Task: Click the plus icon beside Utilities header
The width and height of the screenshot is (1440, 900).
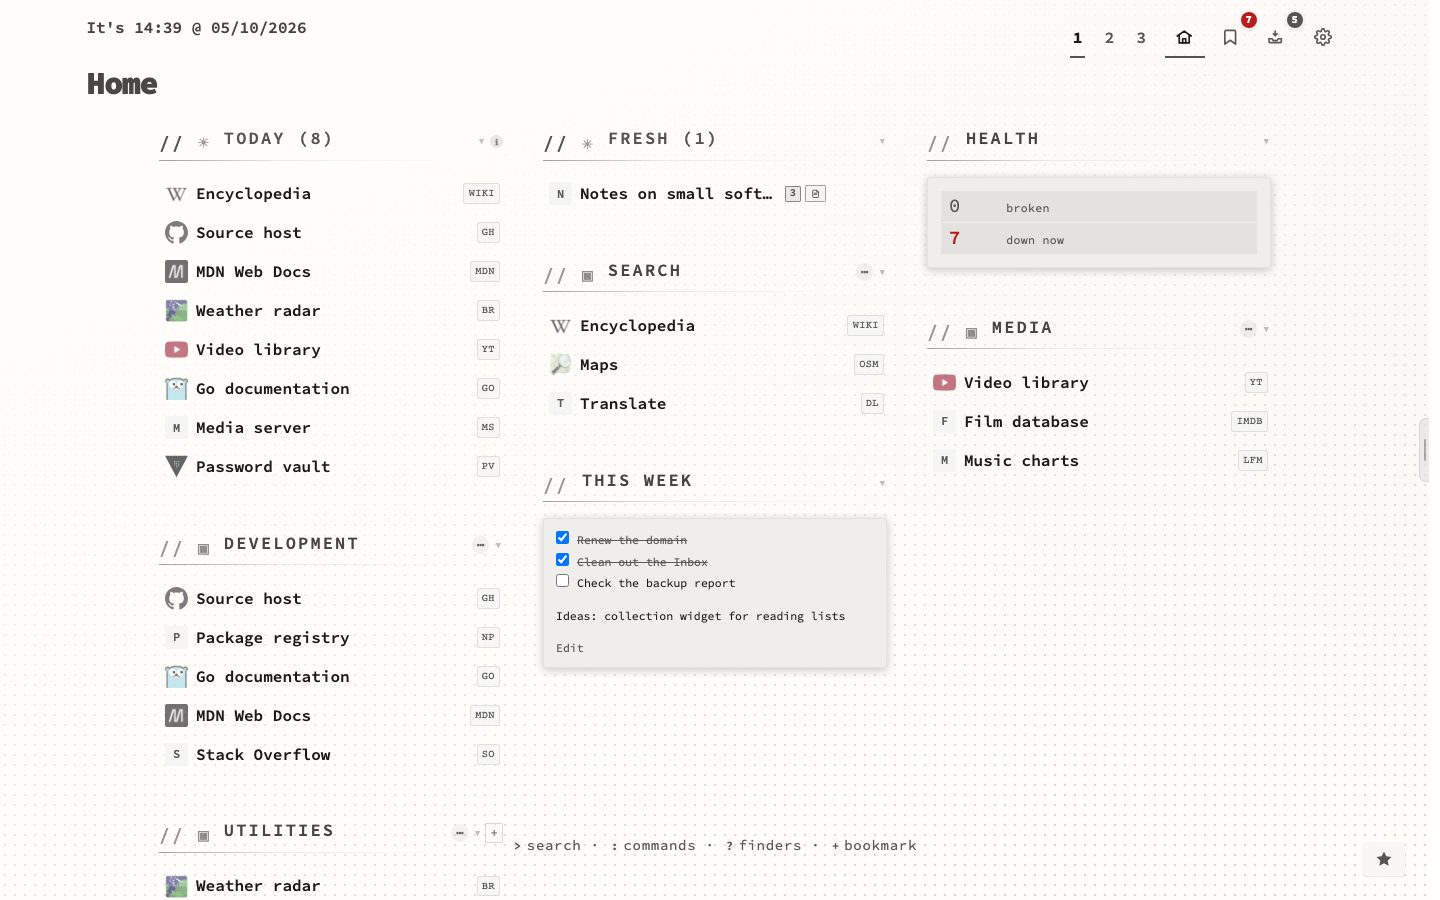Action: point(494,833)
